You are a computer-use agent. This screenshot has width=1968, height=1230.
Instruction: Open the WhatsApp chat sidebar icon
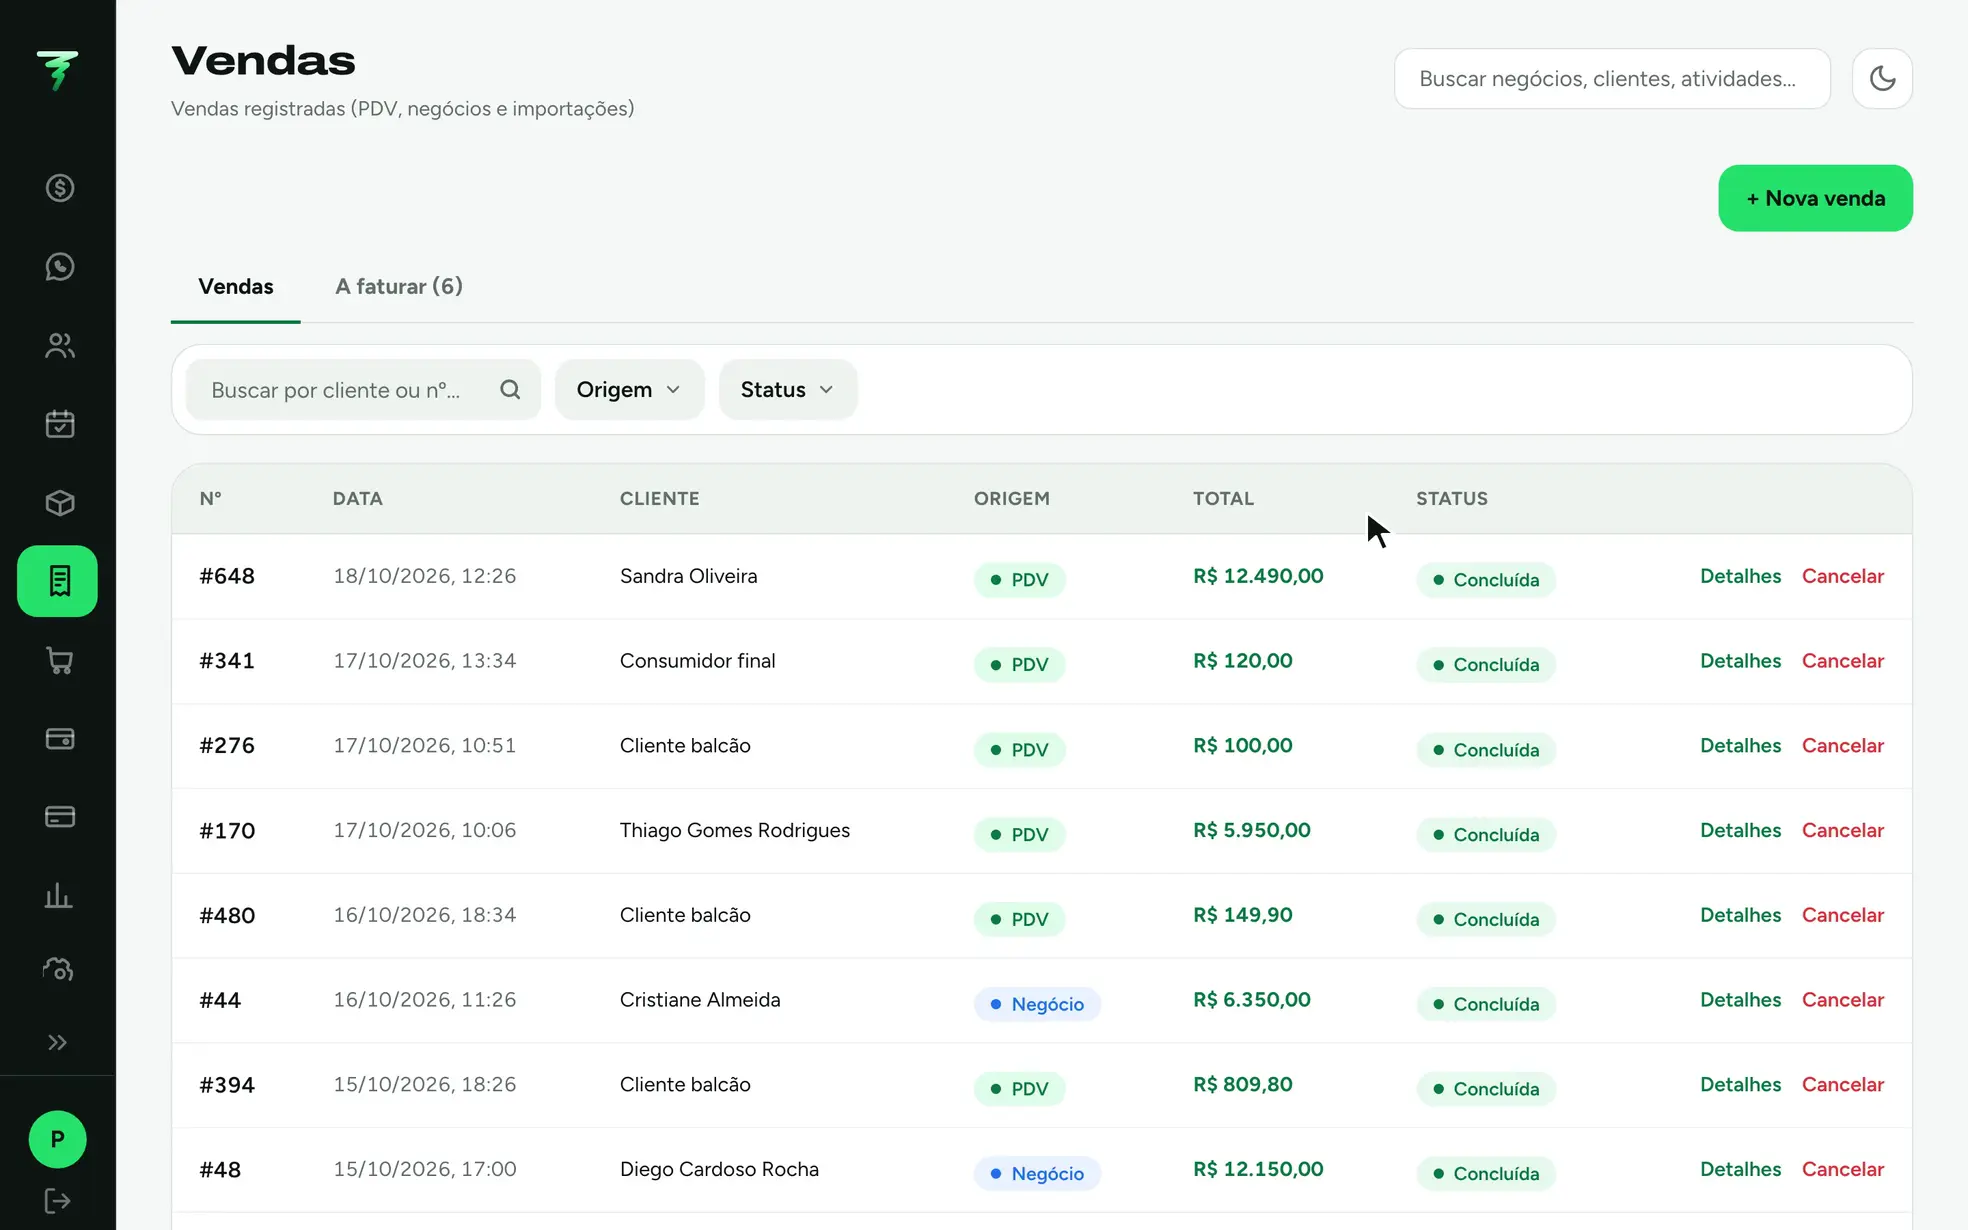click(x=59, y=267)
